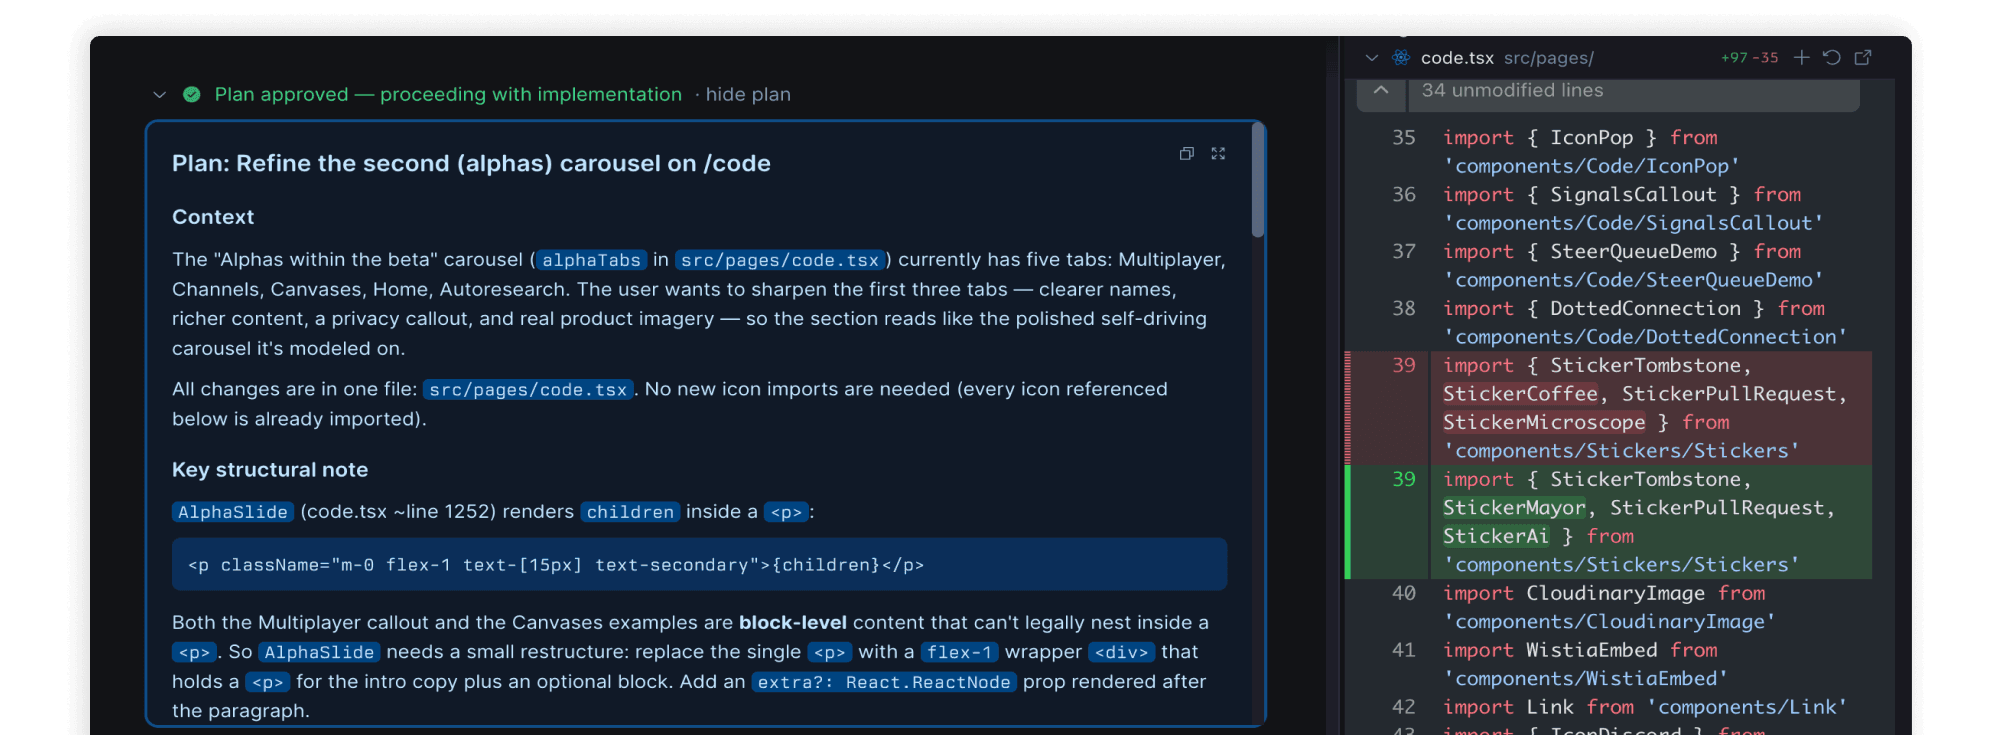Collapse the code.tsx file diff chevron
This screenshot has width=2001, height=735.
point(1372,58)
